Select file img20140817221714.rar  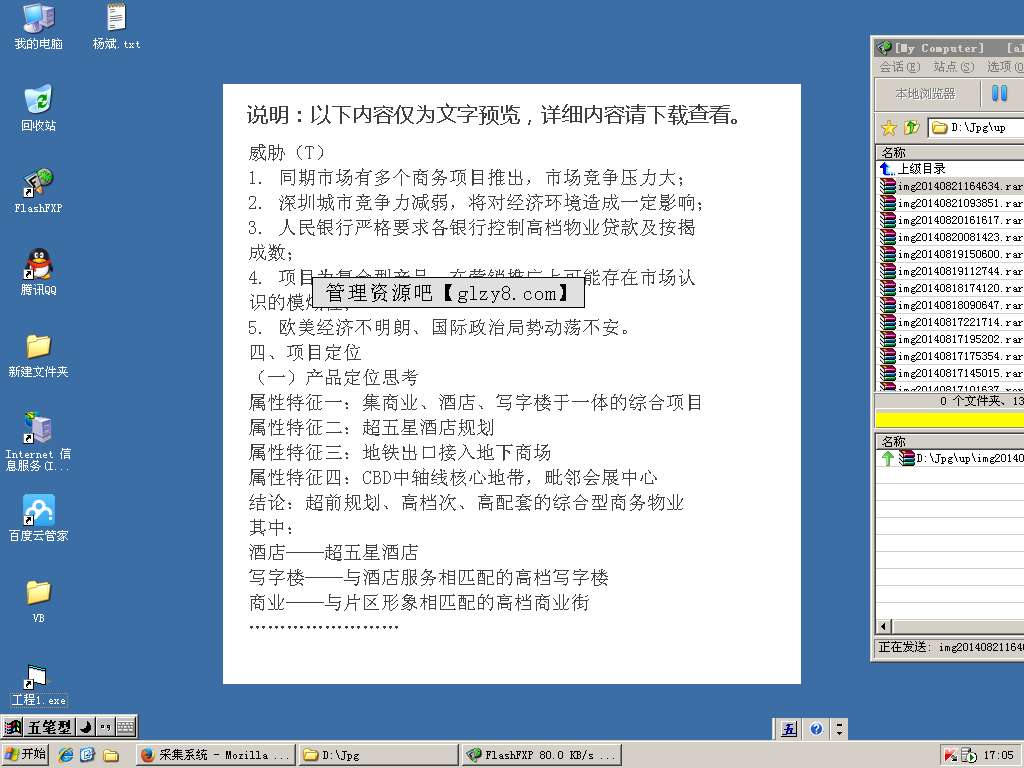tap(951, 322)
